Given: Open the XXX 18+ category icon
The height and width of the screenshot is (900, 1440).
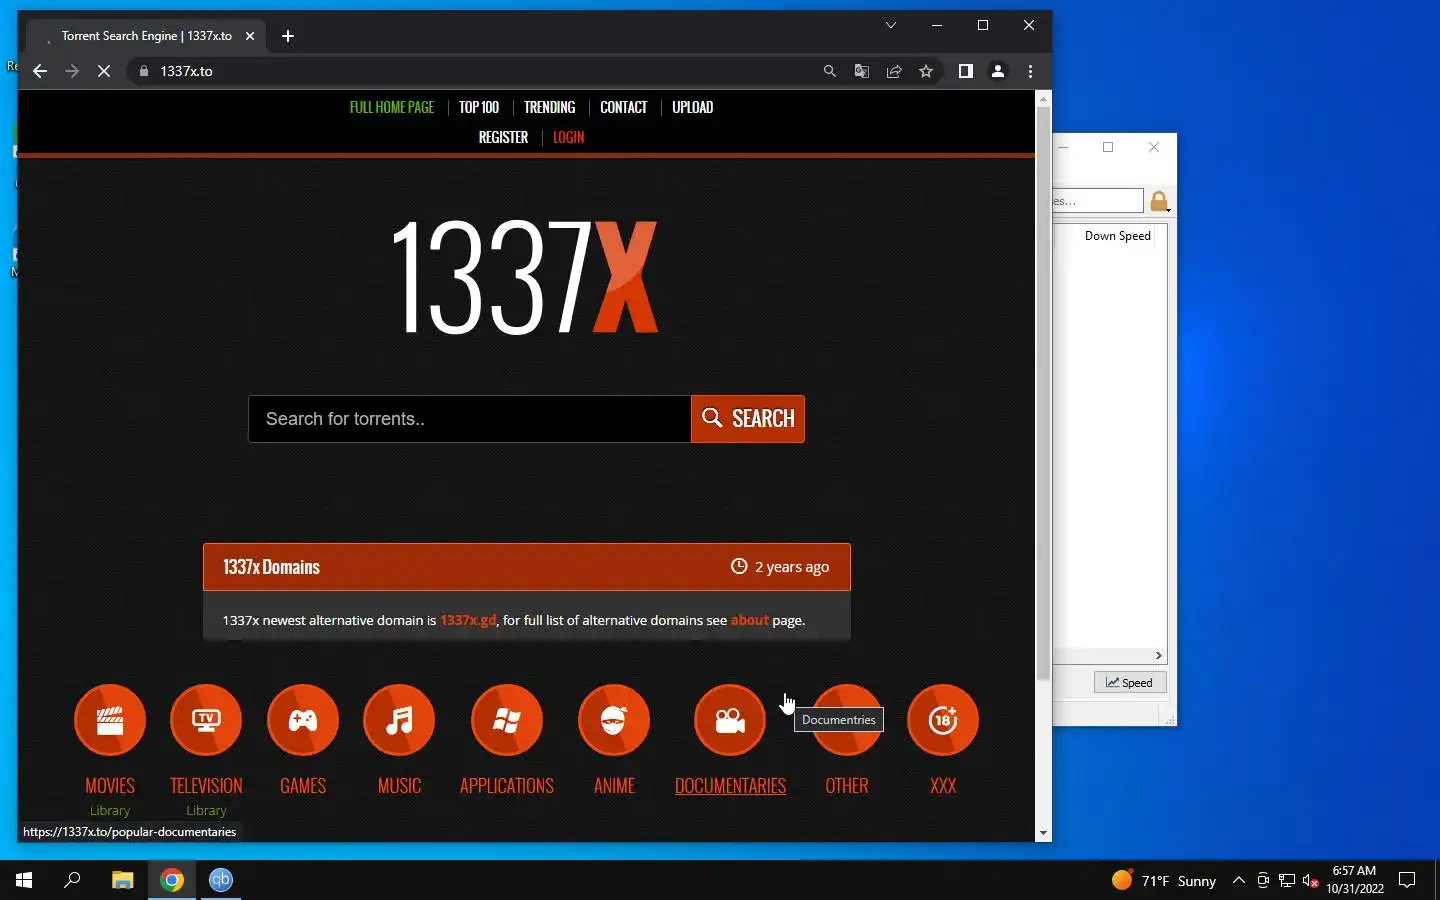Looking at the screenshot, I should coord(943,720).
